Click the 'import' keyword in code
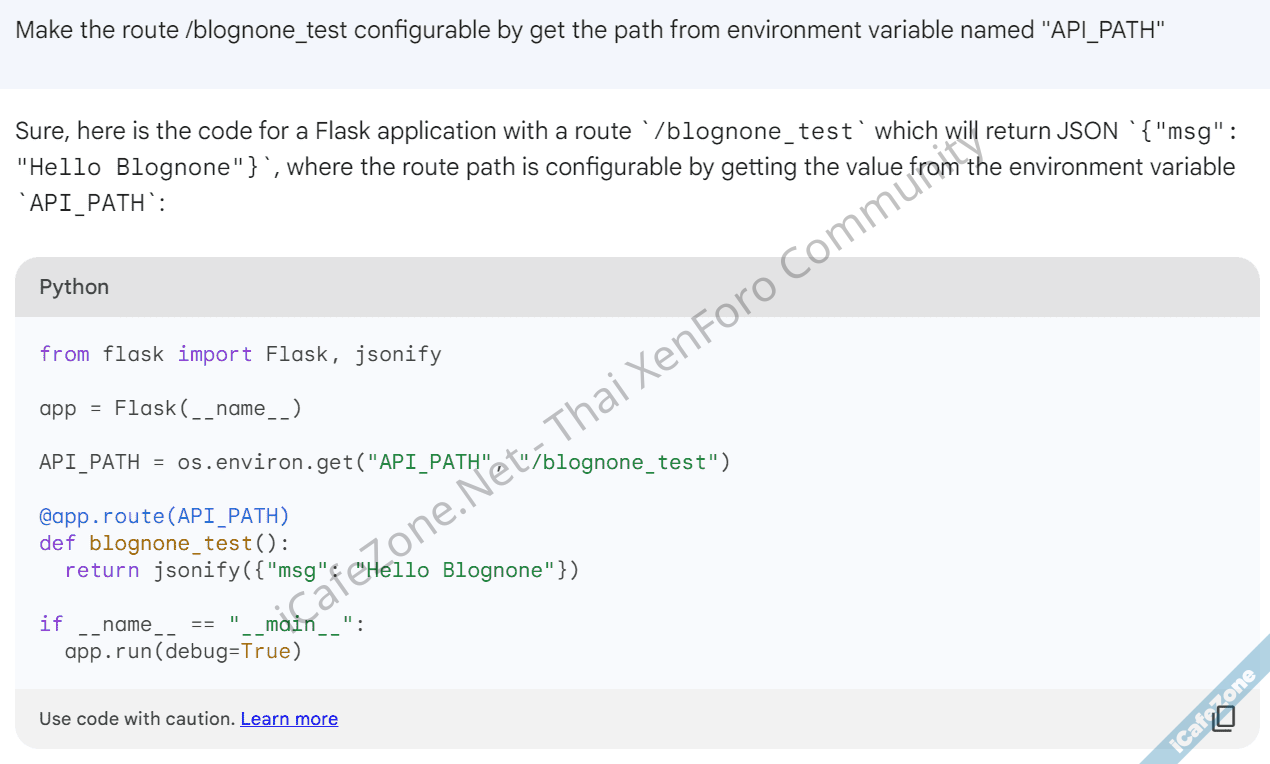 [x=215, y=354]
